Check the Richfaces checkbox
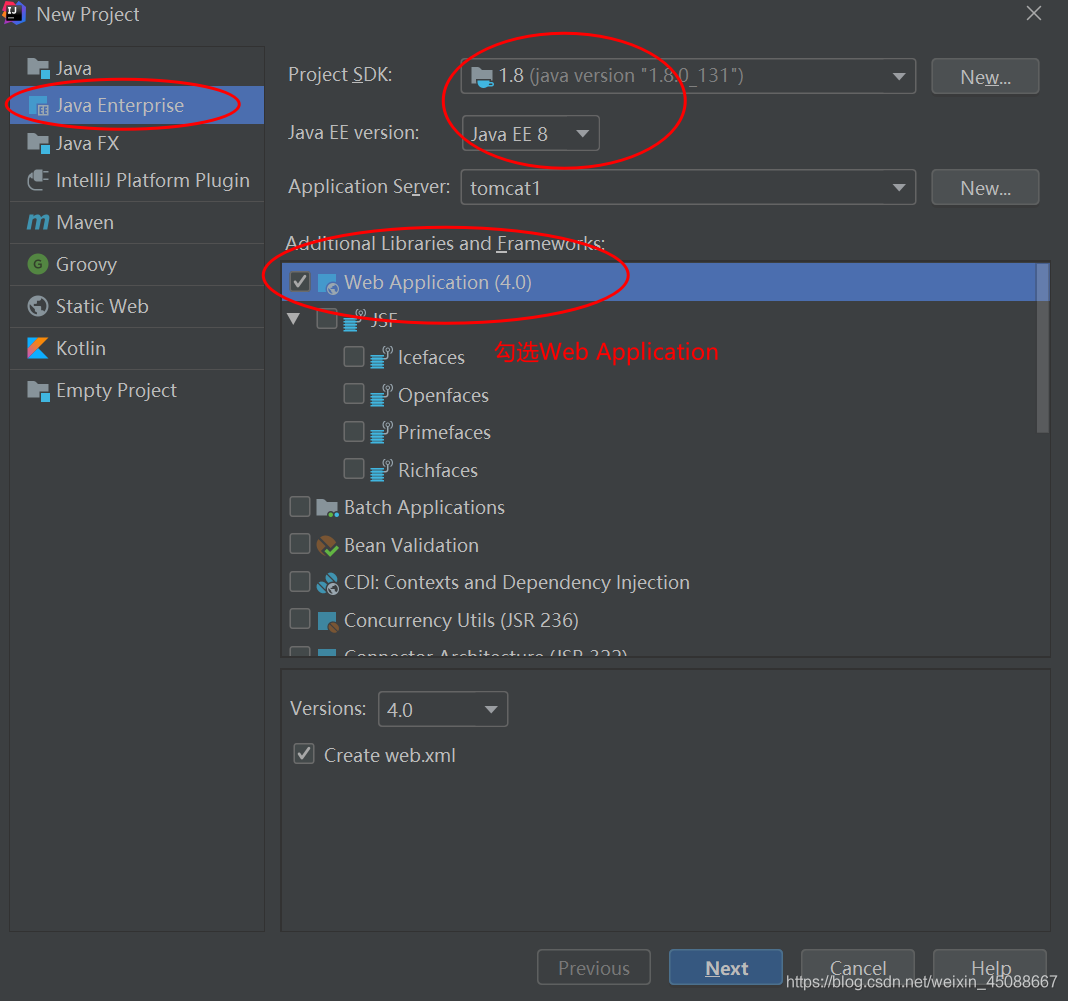 click(x=354, y=468)
